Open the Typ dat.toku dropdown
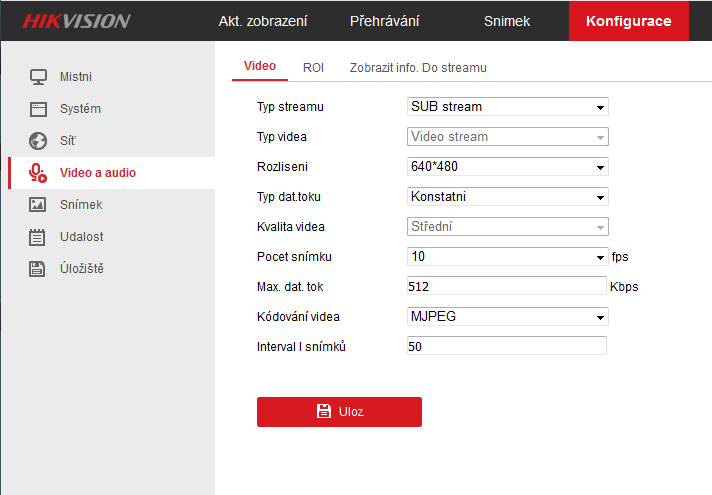The height and width of the screenshot is (495, 712). 507,197
